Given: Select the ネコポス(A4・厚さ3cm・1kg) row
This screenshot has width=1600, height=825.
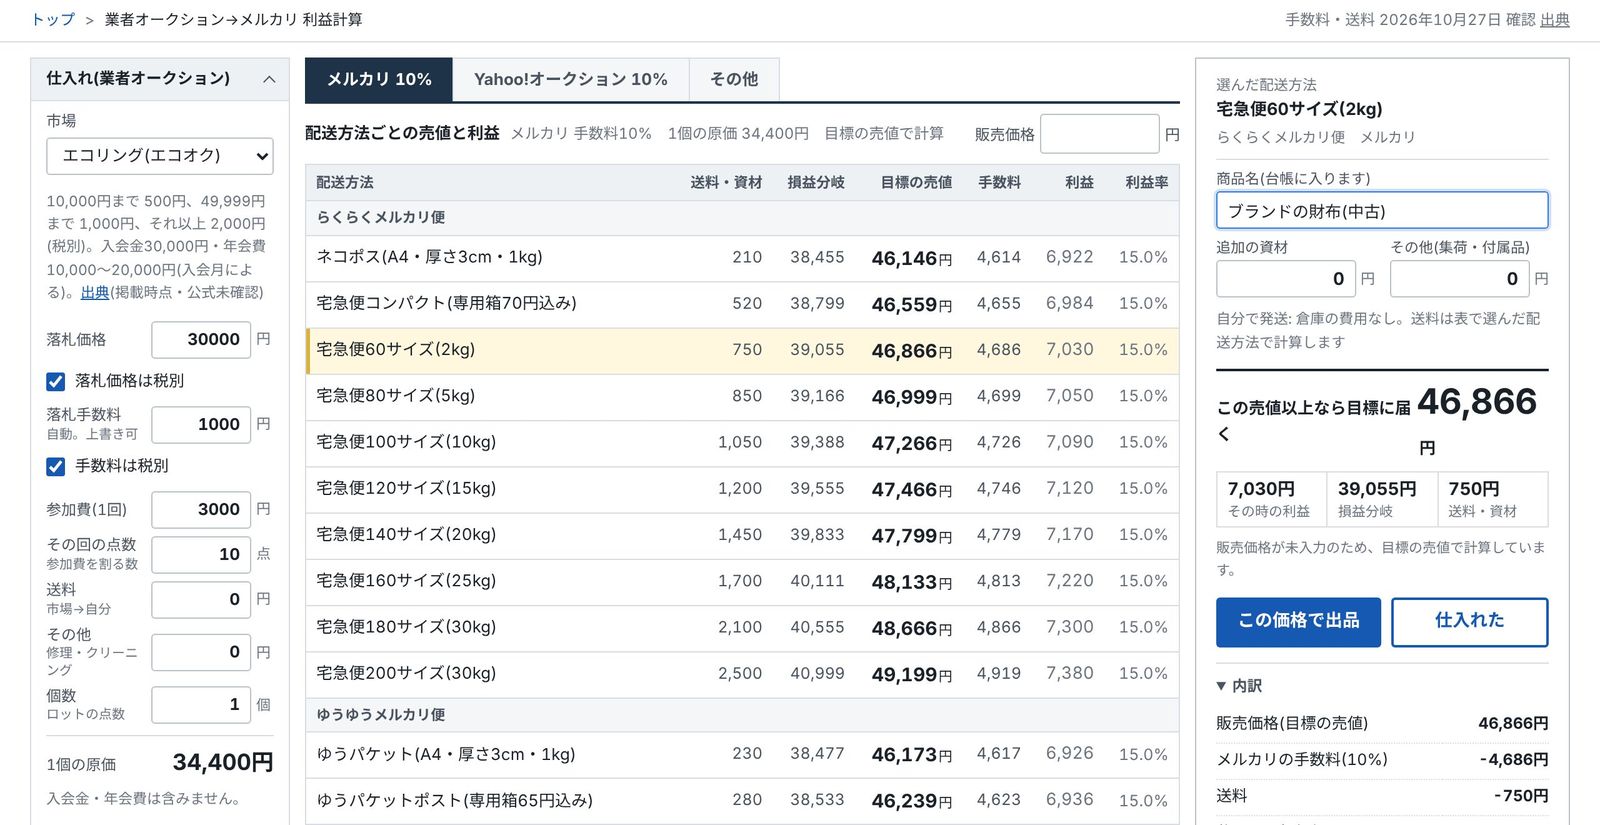Looking at the screenshot, I should pos(742,258).
